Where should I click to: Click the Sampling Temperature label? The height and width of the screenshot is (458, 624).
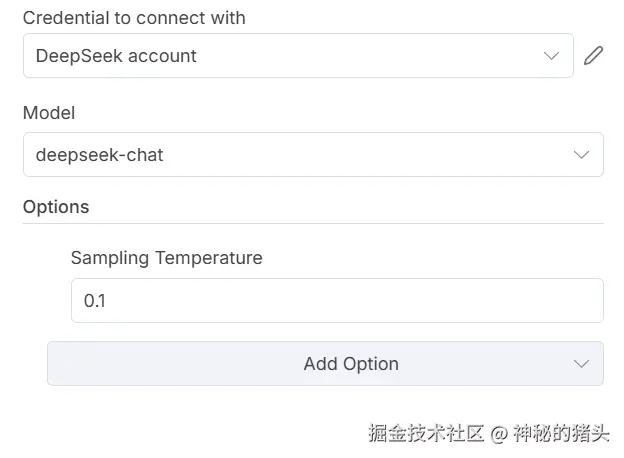click(x=166, y=257)
